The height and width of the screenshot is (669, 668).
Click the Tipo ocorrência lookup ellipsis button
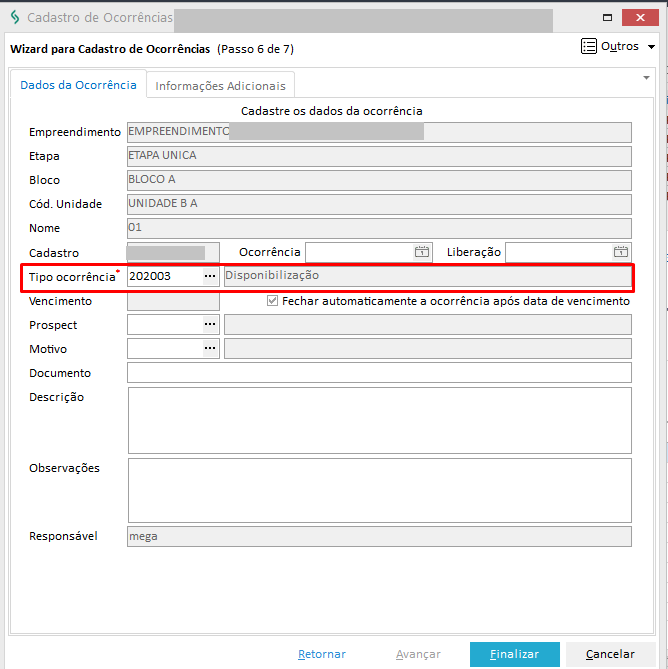[x=210, y=276]
